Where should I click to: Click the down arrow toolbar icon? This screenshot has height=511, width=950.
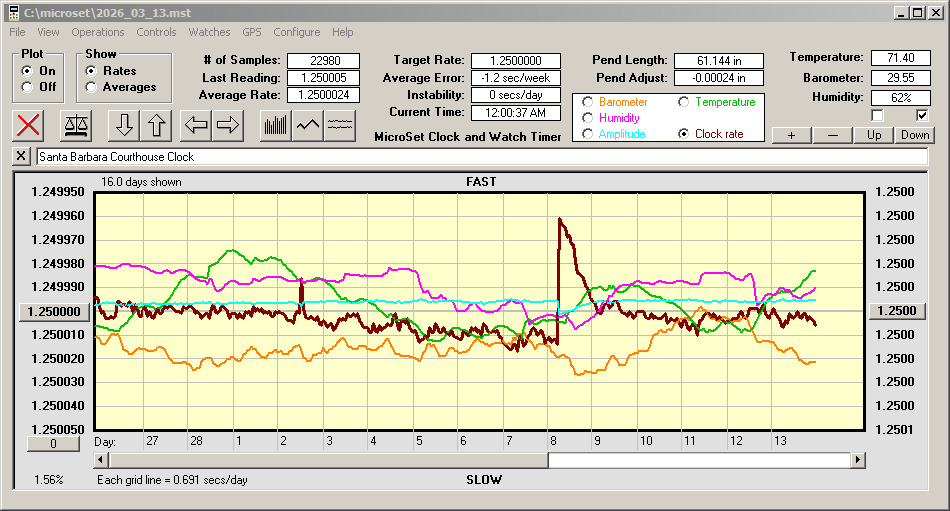[124, 125]
